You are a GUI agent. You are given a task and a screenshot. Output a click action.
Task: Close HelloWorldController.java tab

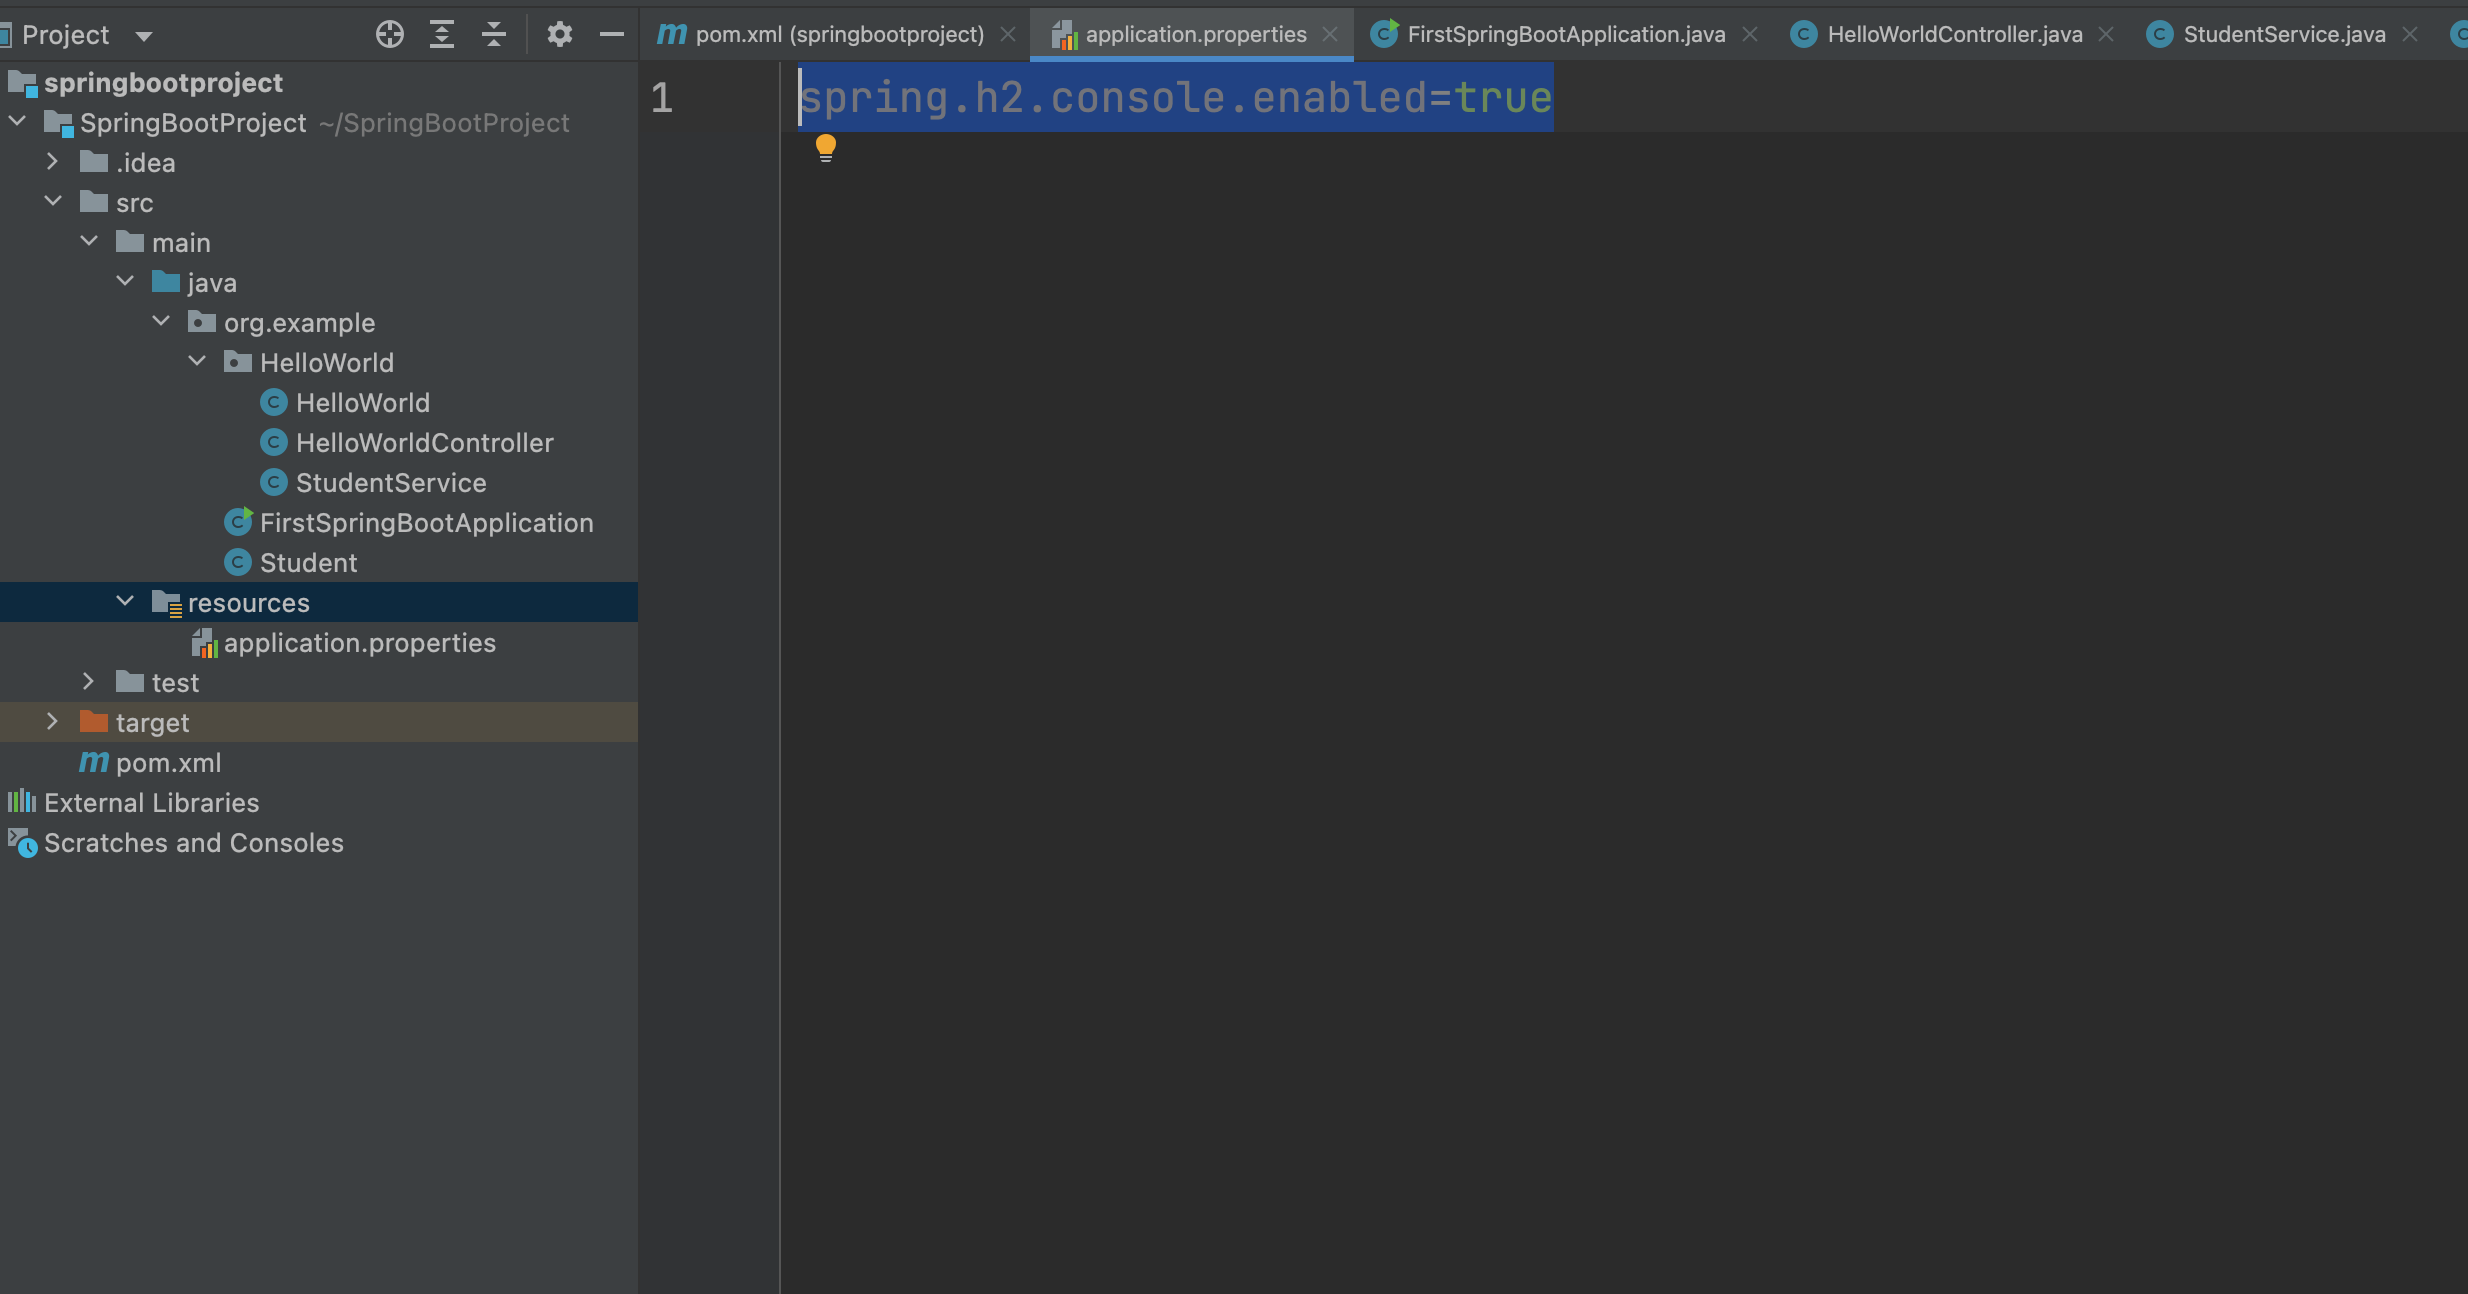2106,35
